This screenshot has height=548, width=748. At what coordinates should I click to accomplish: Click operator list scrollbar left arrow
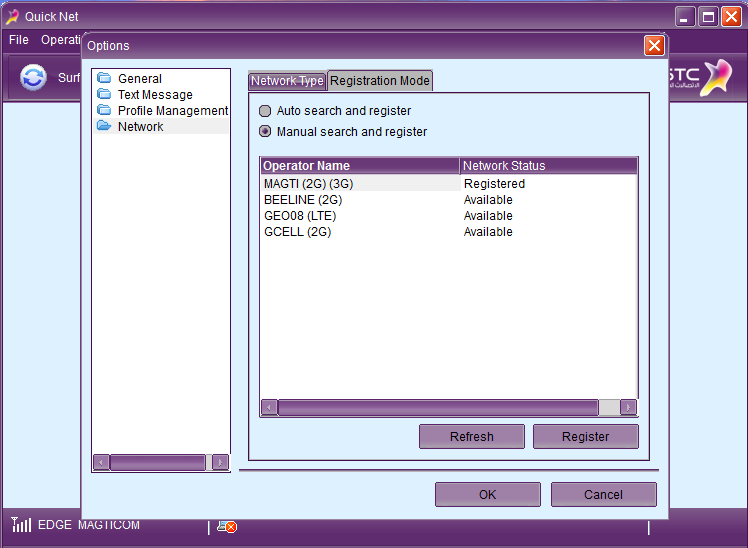(x=270, y=408)
